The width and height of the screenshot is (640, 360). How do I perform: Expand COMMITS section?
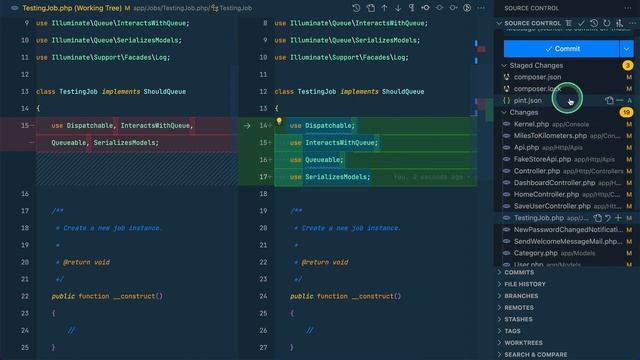519,272
